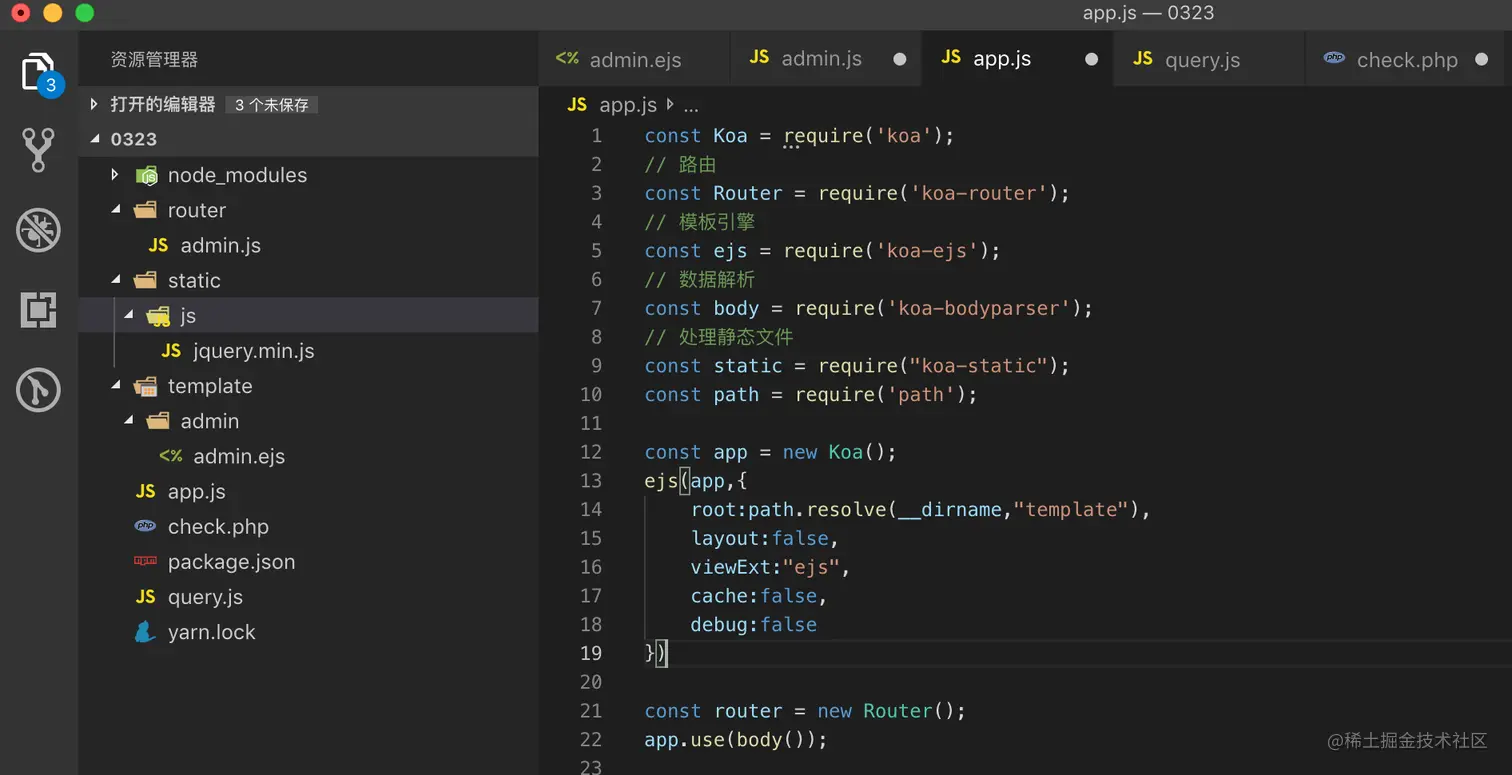Switch to the admin.ejs tab
This screenshot has height=775, width=1512.
point(635,59)
